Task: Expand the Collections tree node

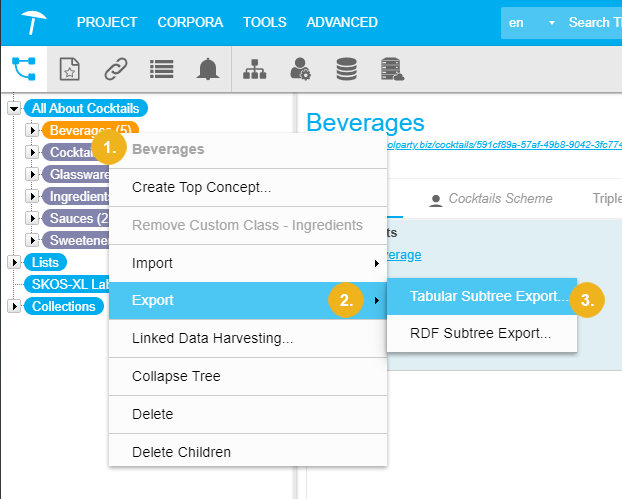Action: (x=14, y=306)
